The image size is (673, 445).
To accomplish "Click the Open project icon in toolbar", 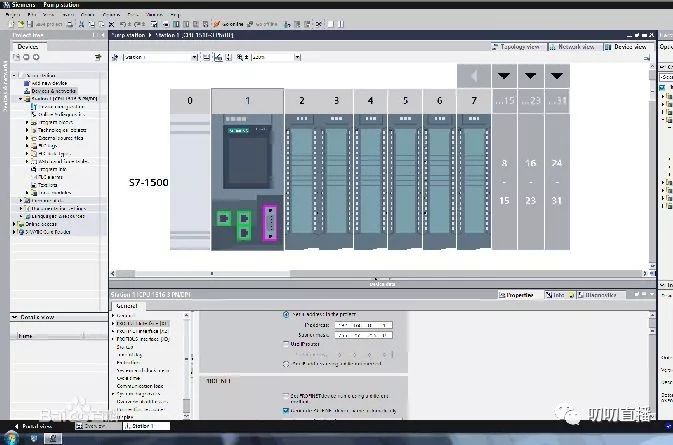I will click(20, 24).
